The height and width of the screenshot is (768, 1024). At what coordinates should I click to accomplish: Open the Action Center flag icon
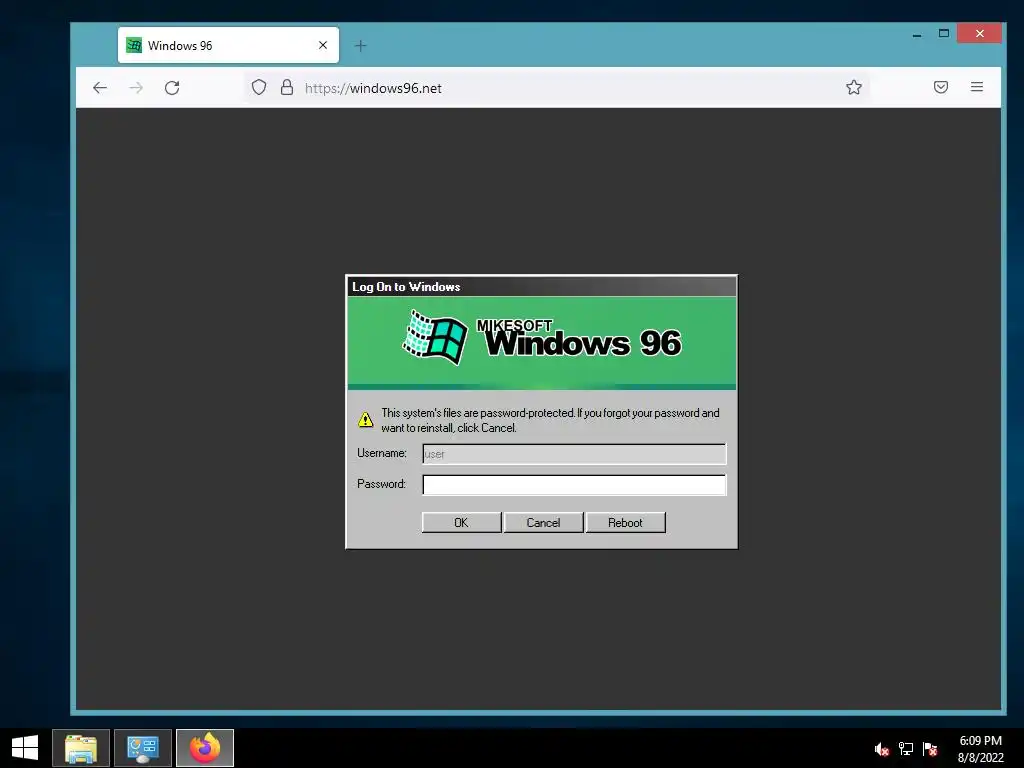pos(930,749)
